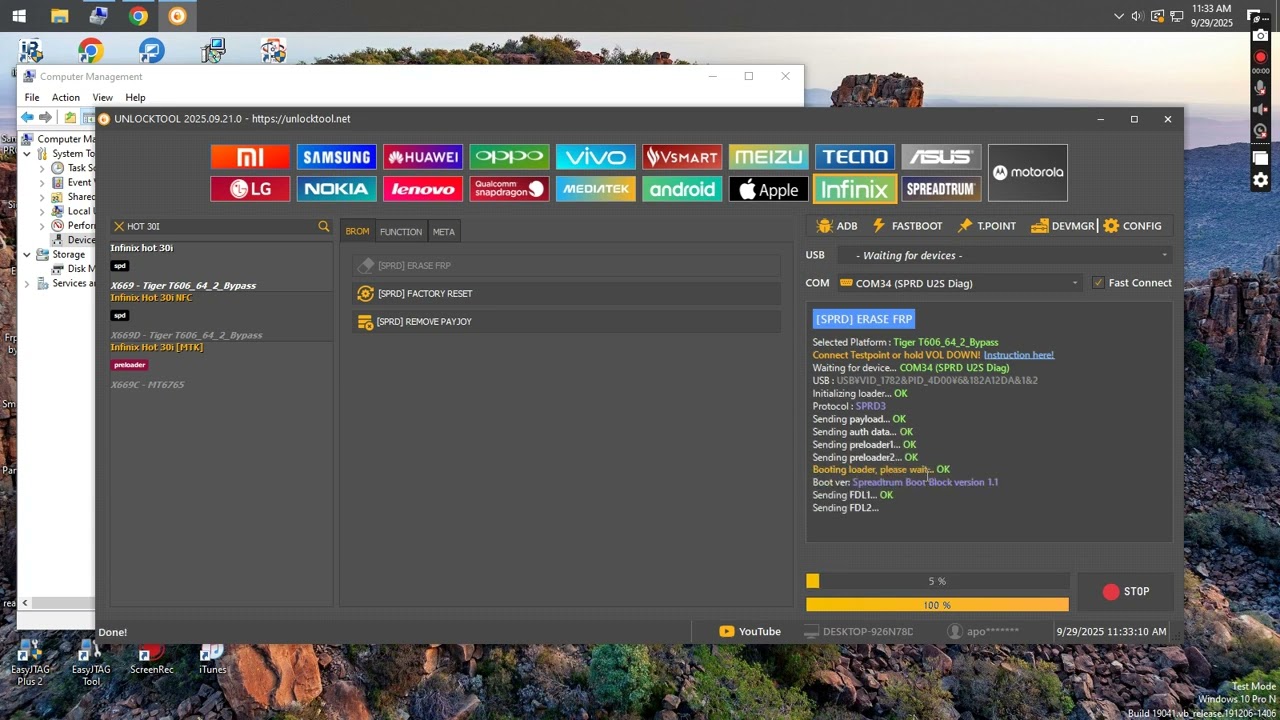Switch to the FUNCTION tab
Image resolution: width=1280 pixels, height=720 pixels.
[x=400, y=232]
